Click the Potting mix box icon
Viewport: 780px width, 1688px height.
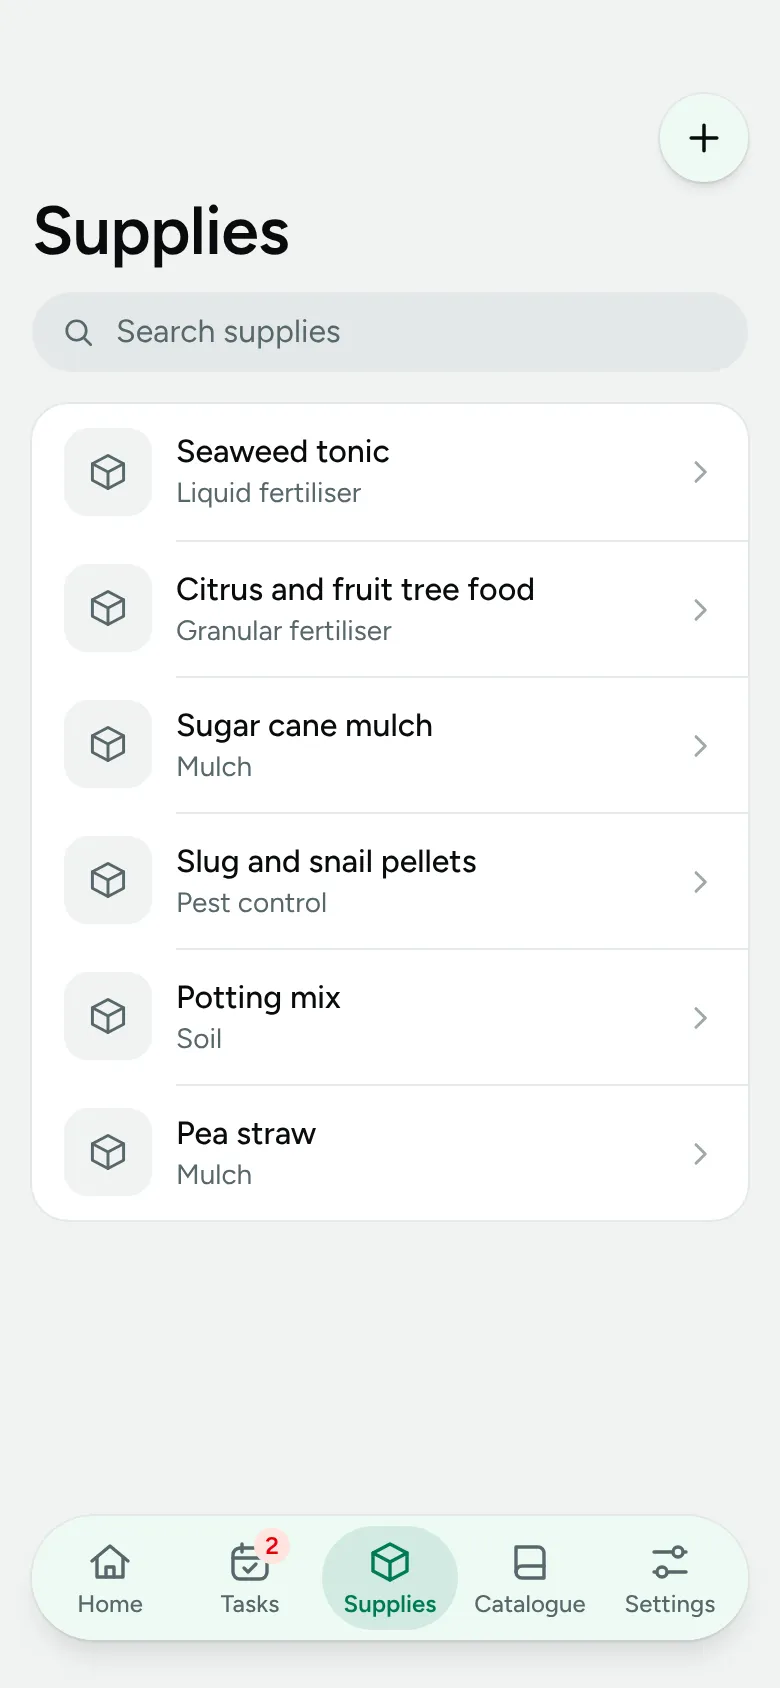(108, 1016)
